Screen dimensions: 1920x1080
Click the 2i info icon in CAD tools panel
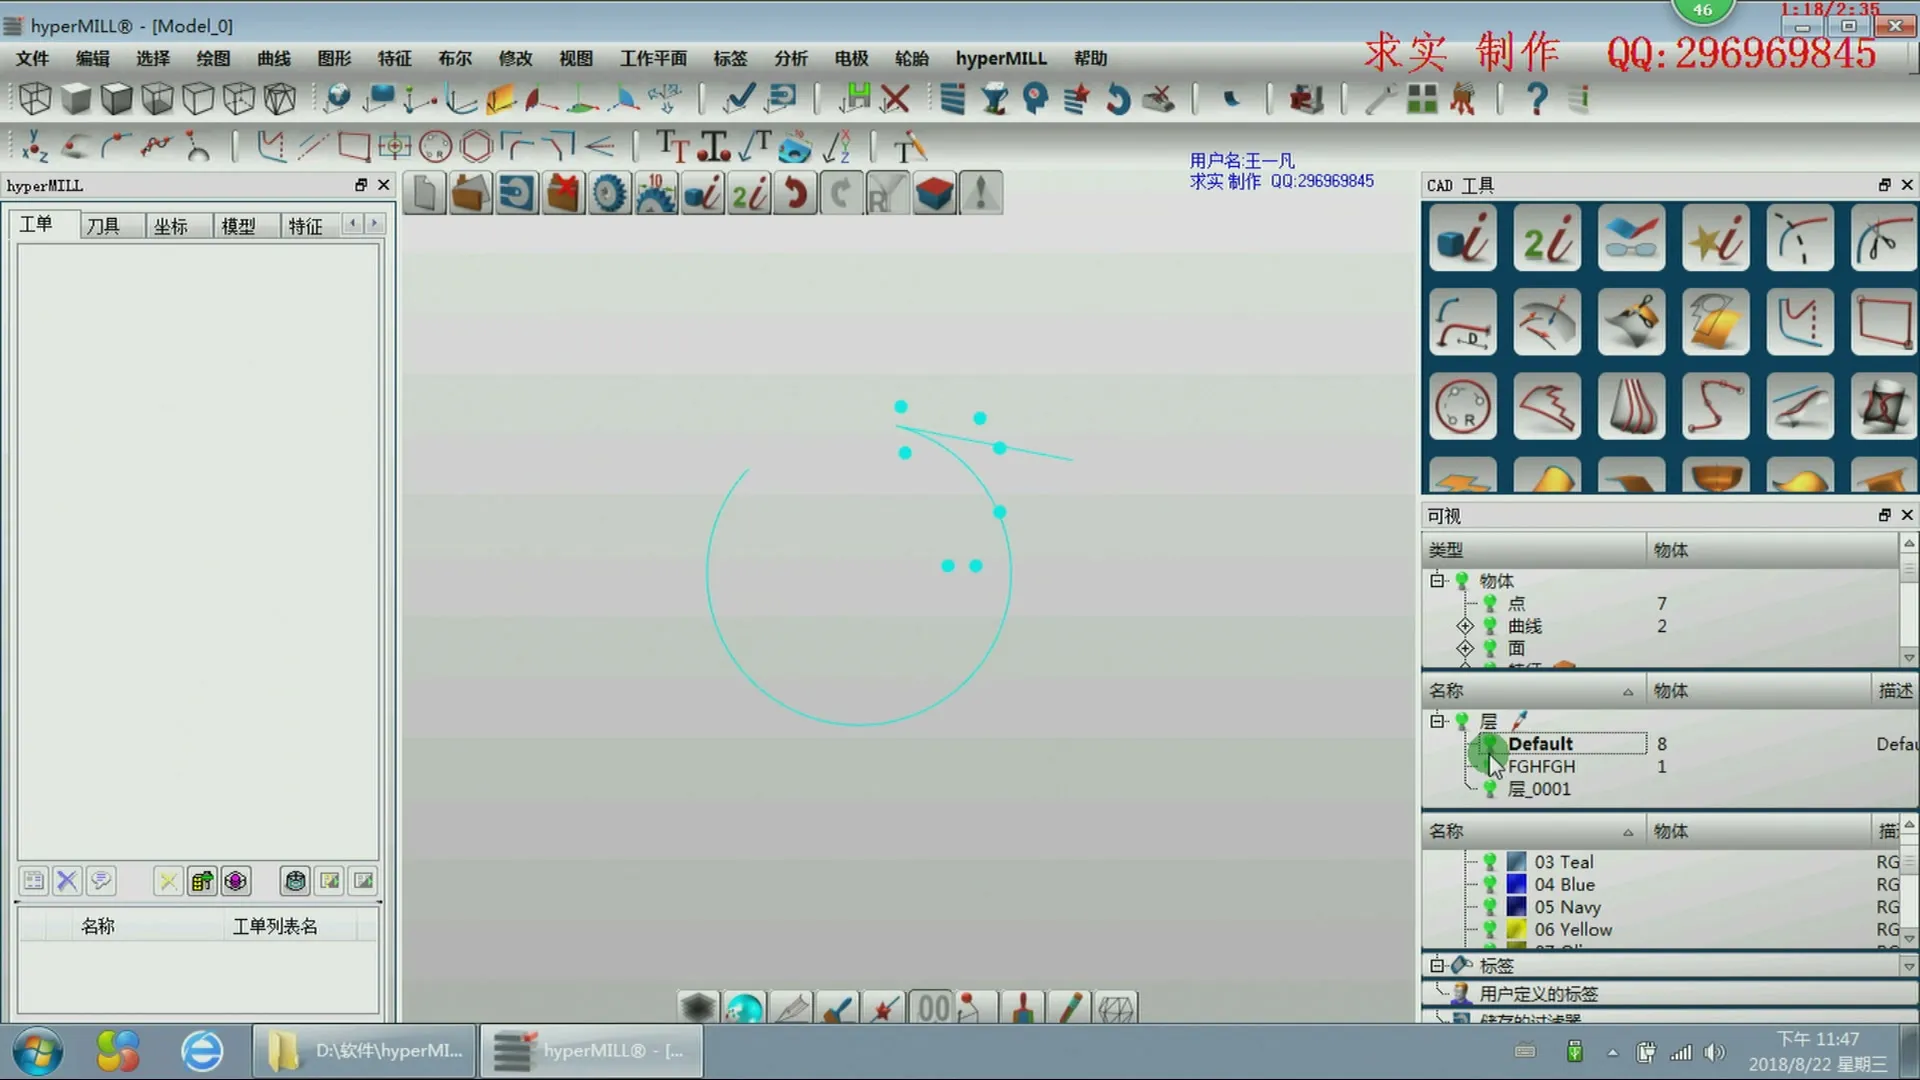(1546, 239)
